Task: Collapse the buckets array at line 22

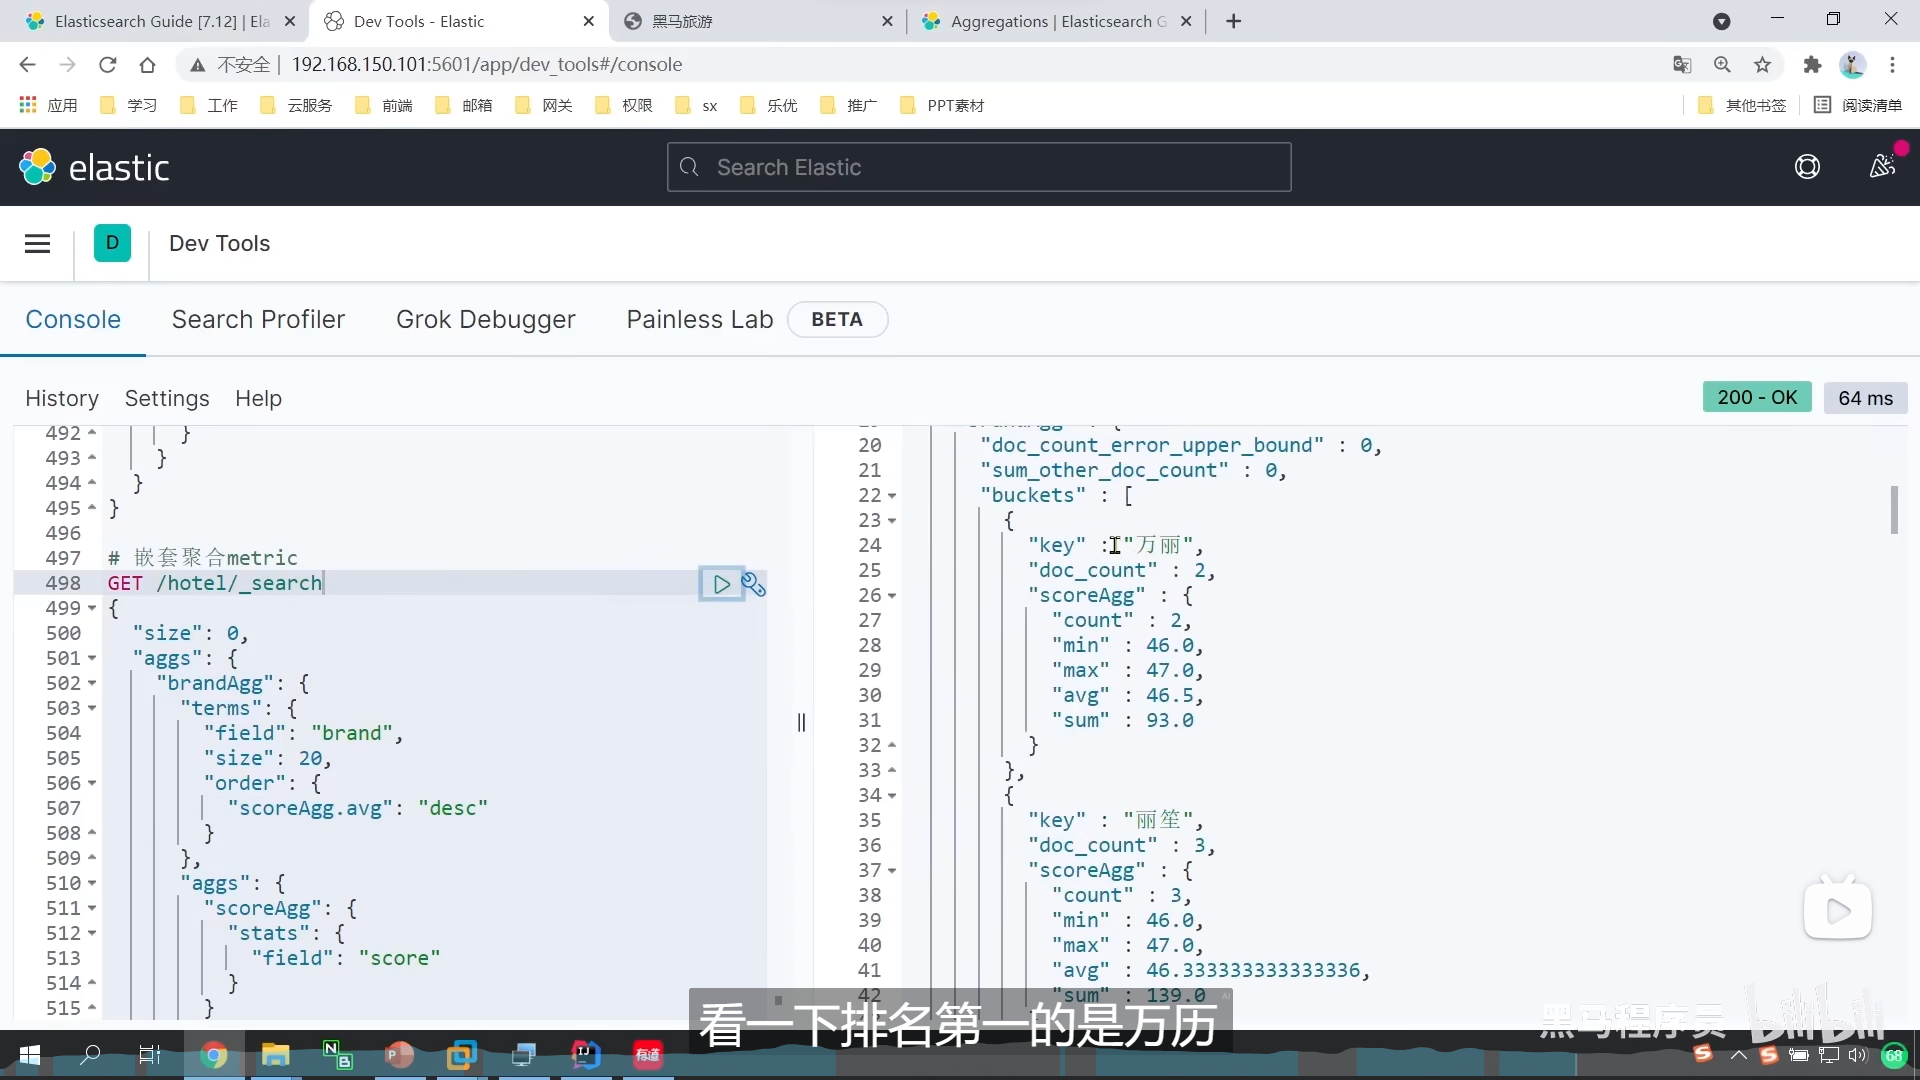Action: click(x=892, y=496)
